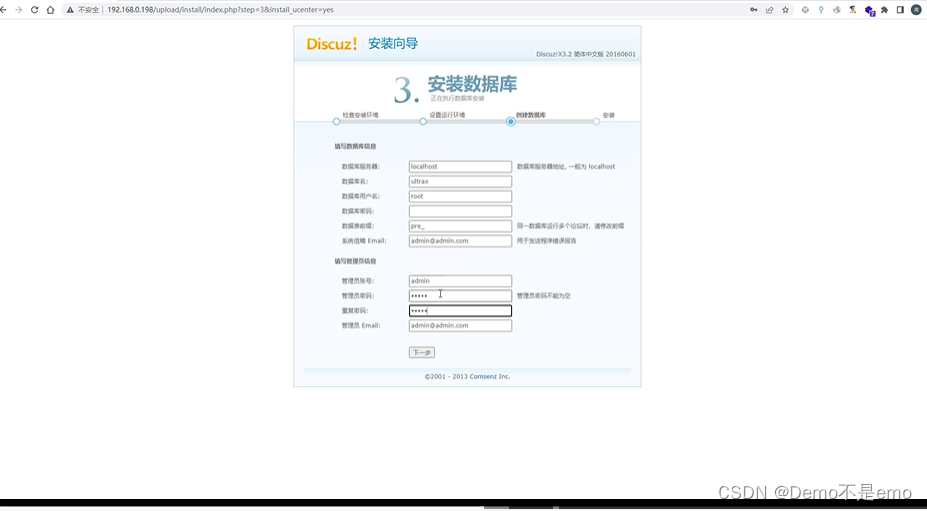Click the 安装 final step marker

(x=597, y=121)
